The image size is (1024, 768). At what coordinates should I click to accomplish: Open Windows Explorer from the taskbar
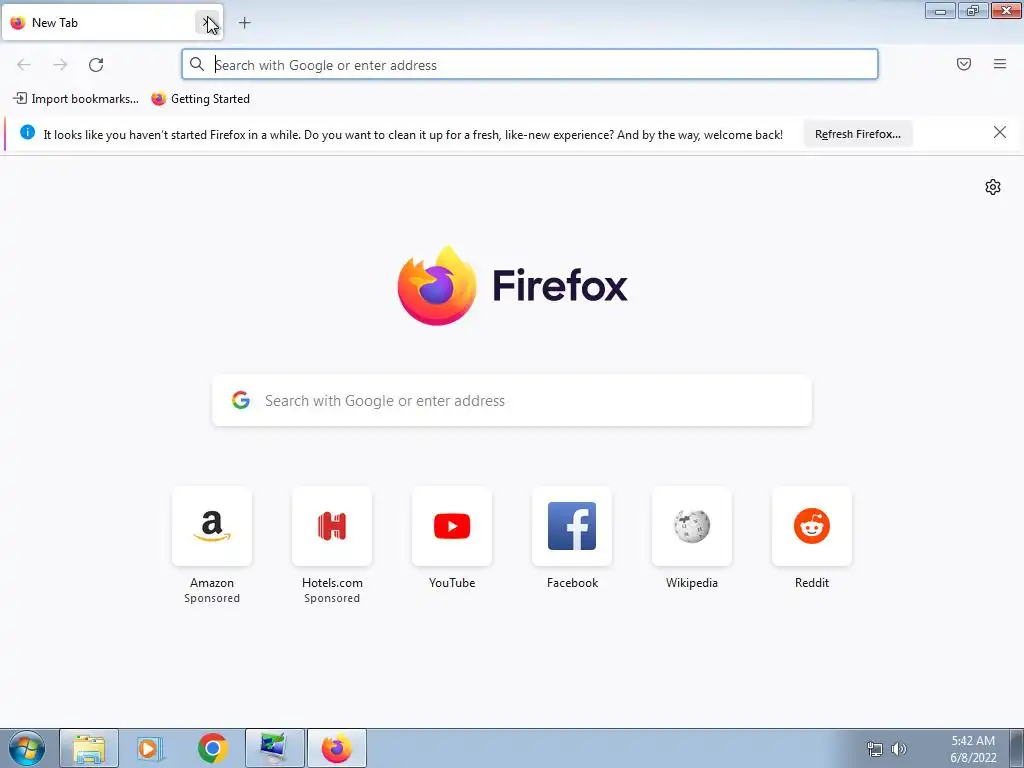(89, 748)
